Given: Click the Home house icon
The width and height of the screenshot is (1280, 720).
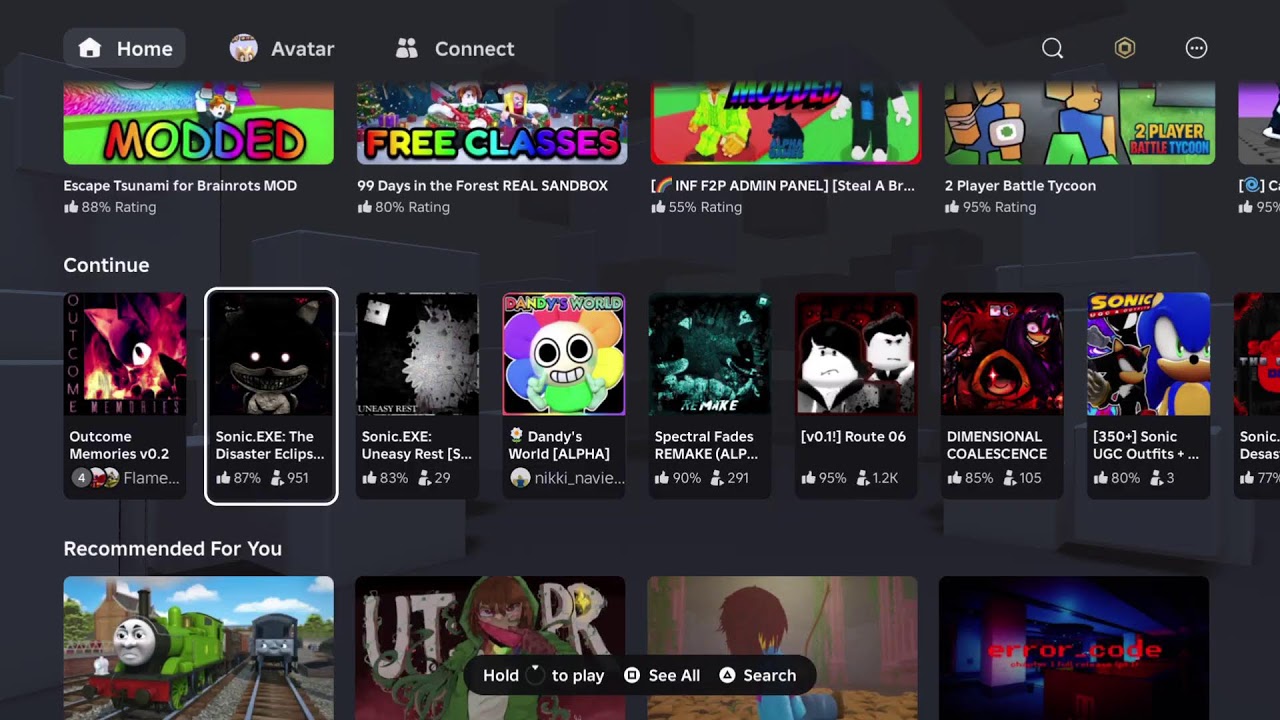Looking at the screenshot, I should point(90,49).
